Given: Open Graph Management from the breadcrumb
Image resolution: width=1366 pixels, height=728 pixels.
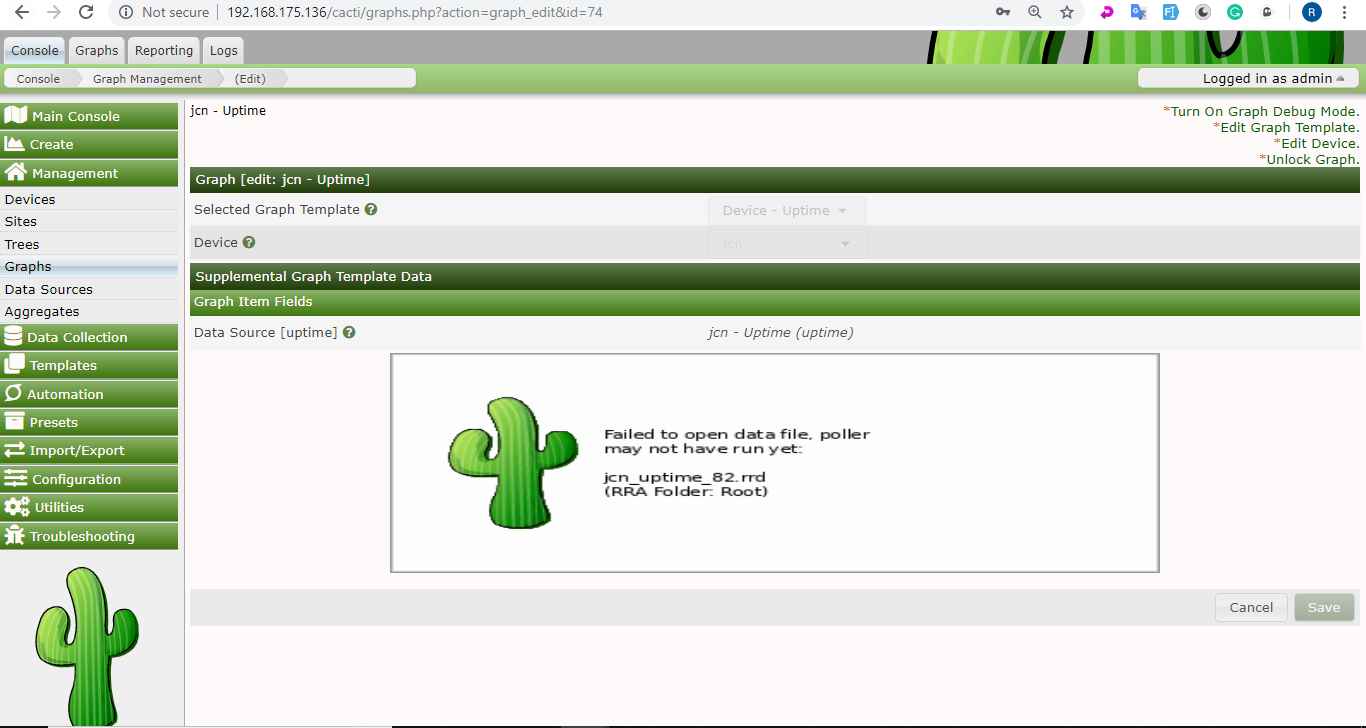Looking at the screenshot, I should (x=146, y=77).
